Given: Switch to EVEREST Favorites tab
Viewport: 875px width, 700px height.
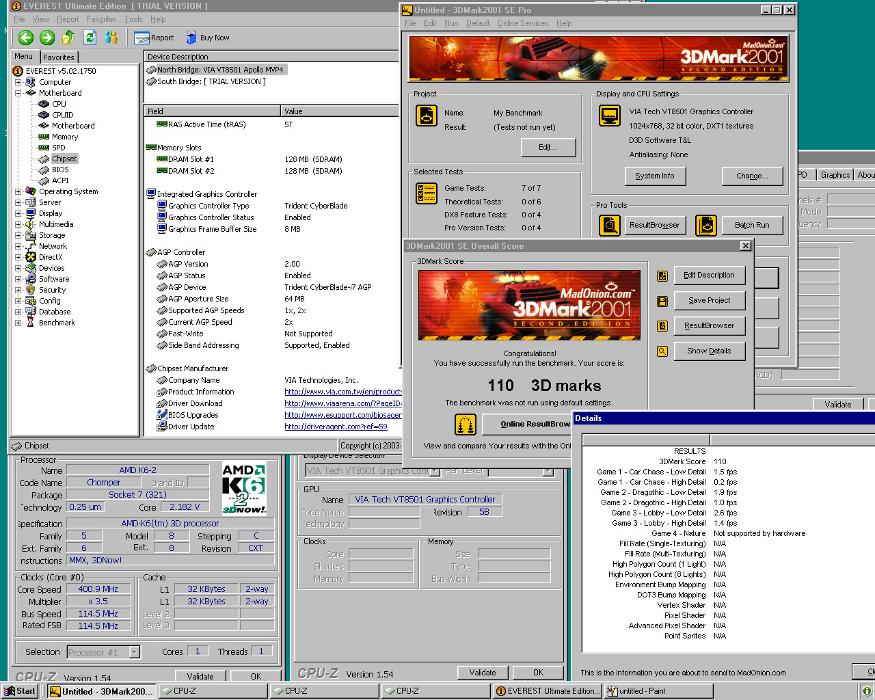Looking at the screenshot, I should click(x=59, y=57).
